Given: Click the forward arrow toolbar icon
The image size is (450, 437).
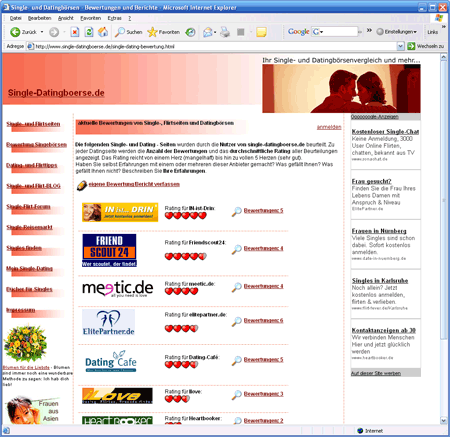Looking at the screenshot, I should click(x=54, y=32).
